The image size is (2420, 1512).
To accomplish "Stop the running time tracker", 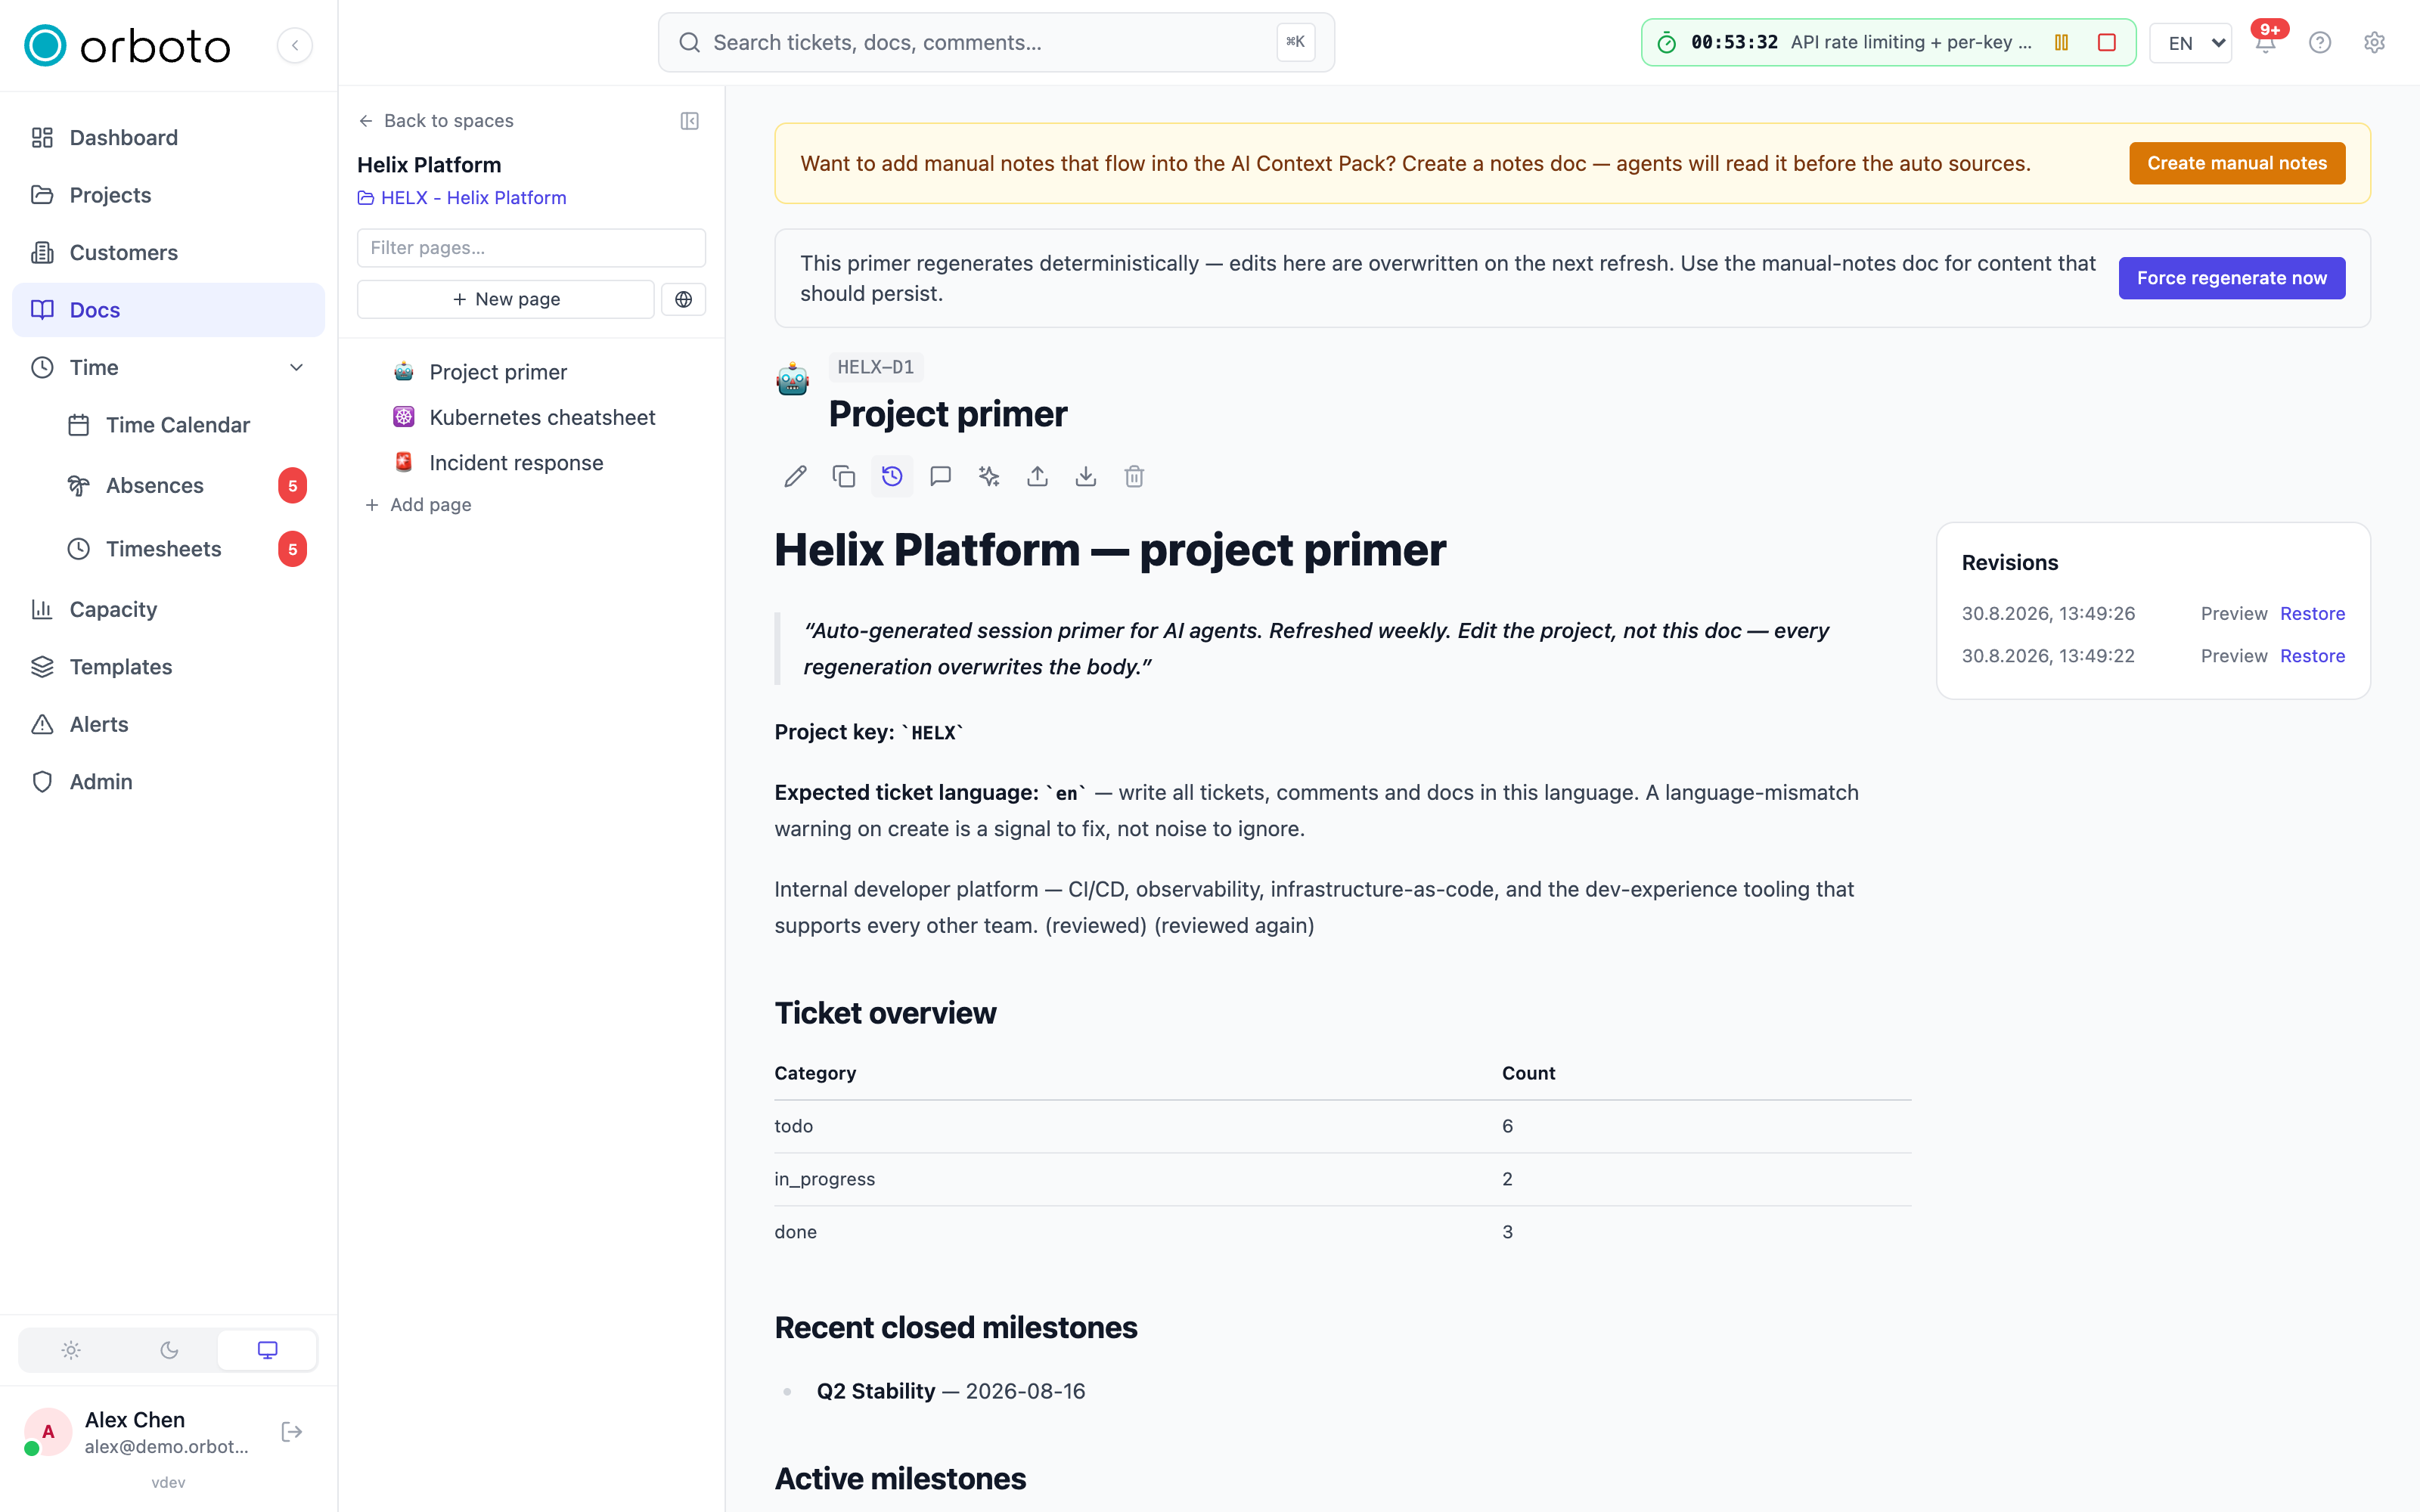I will coord(2107,42).
